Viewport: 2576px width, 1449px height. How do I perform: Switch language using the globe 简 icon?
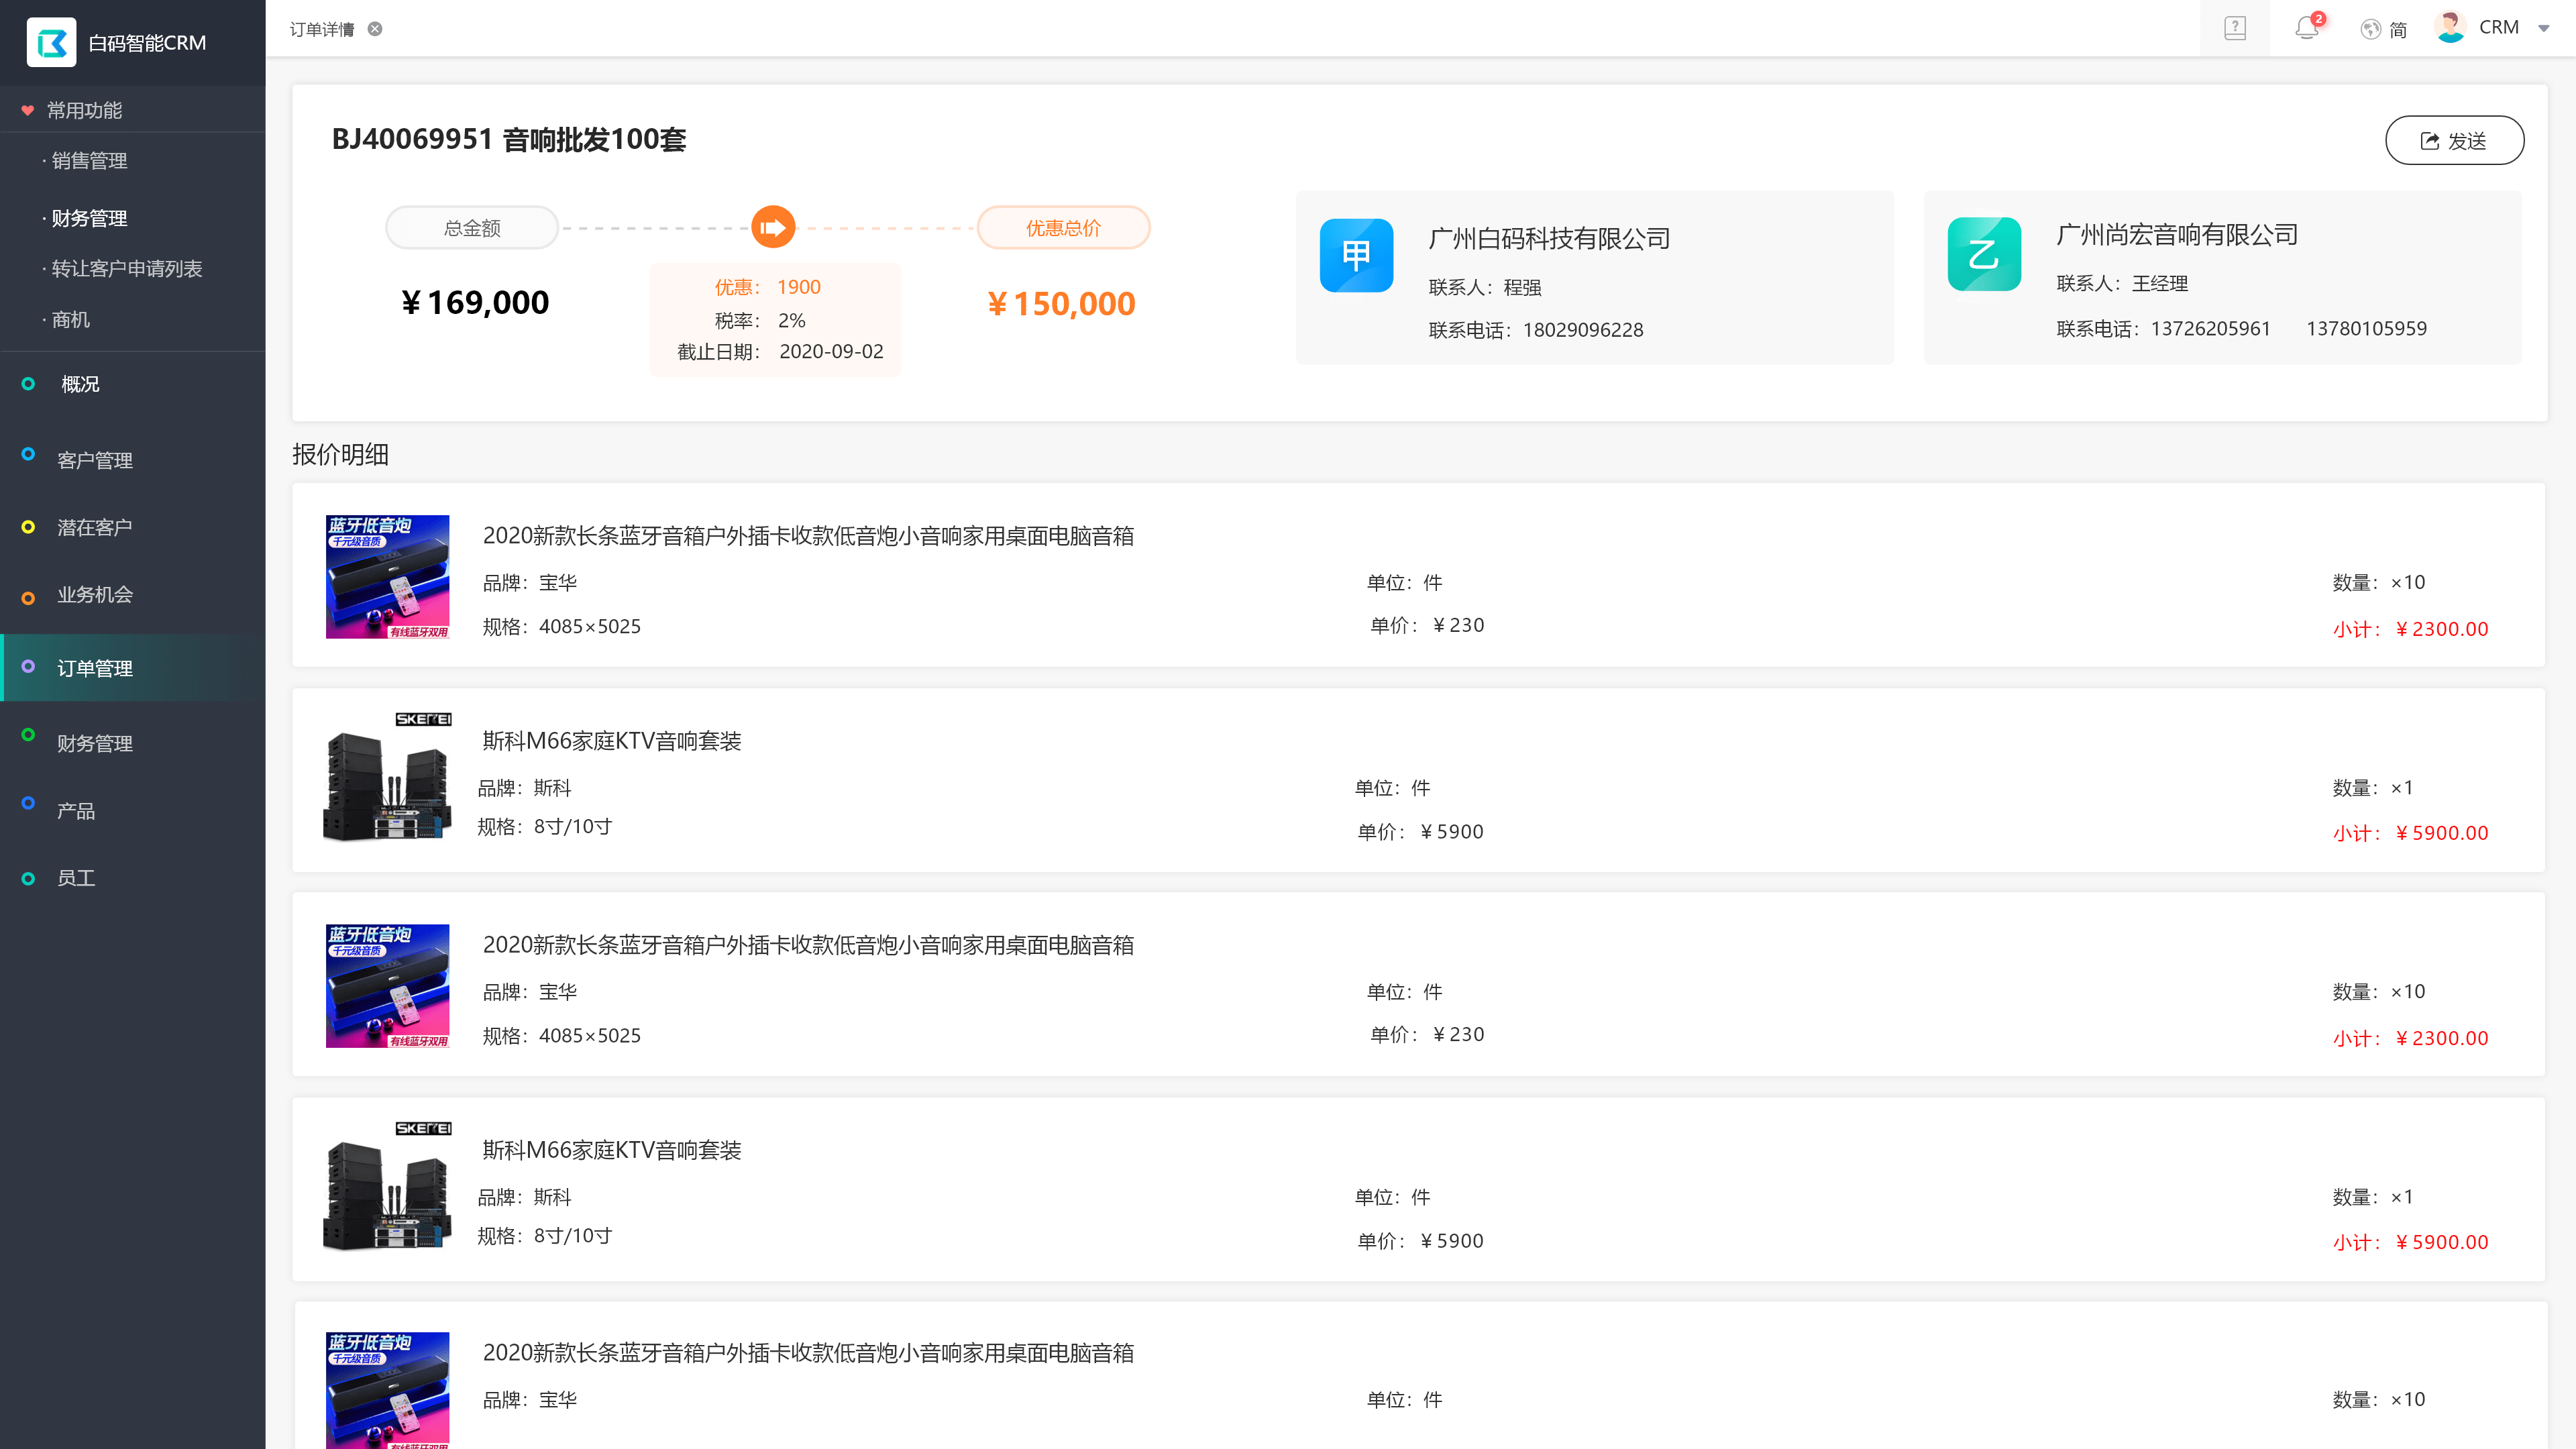pyautogui.click(x=2383, y=29)
